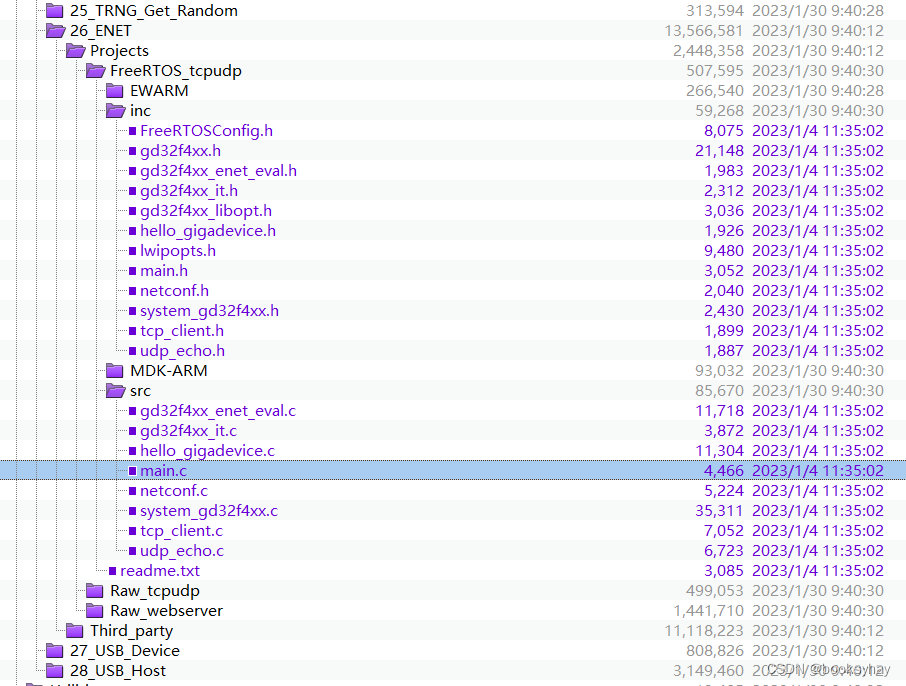Expand the 27_USB_Device folder

tap(55, 650)
